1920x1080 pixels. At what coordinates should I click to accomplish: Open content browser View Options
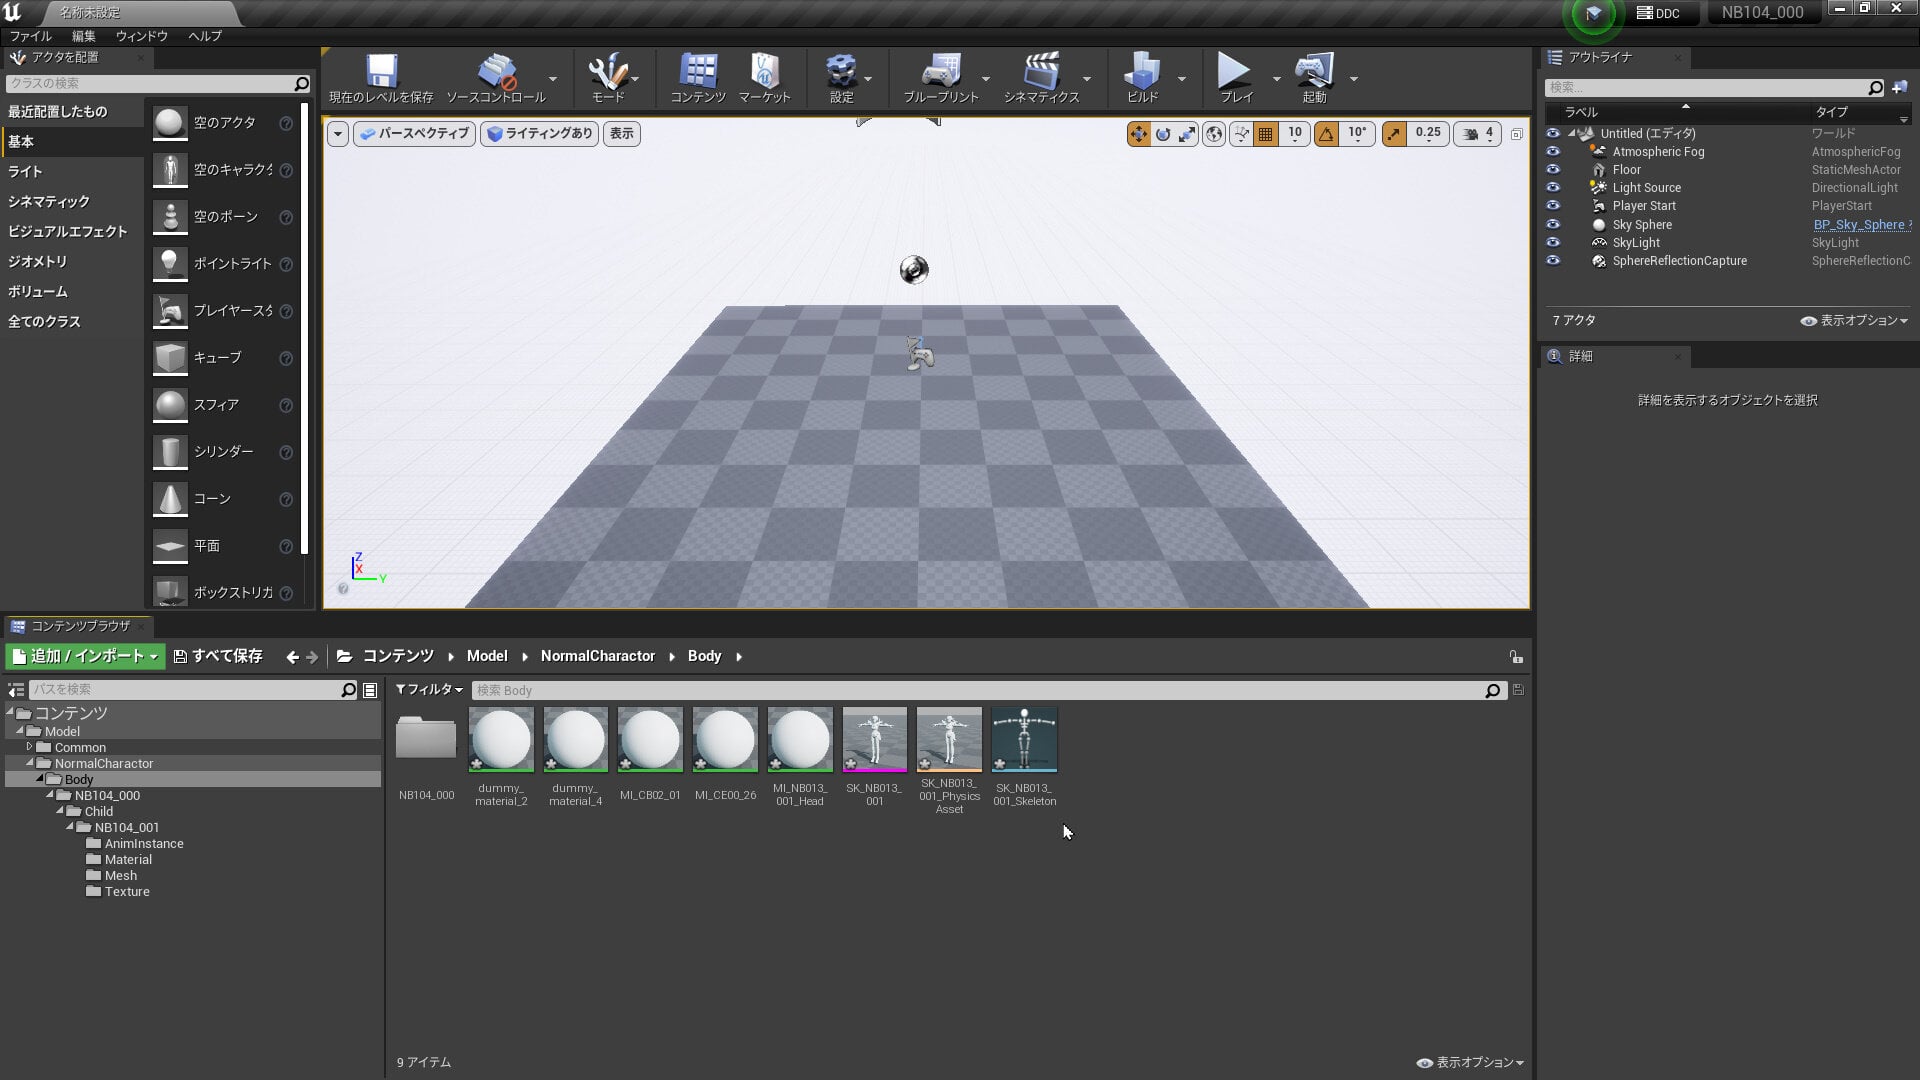click(x=1470, y=1063)
